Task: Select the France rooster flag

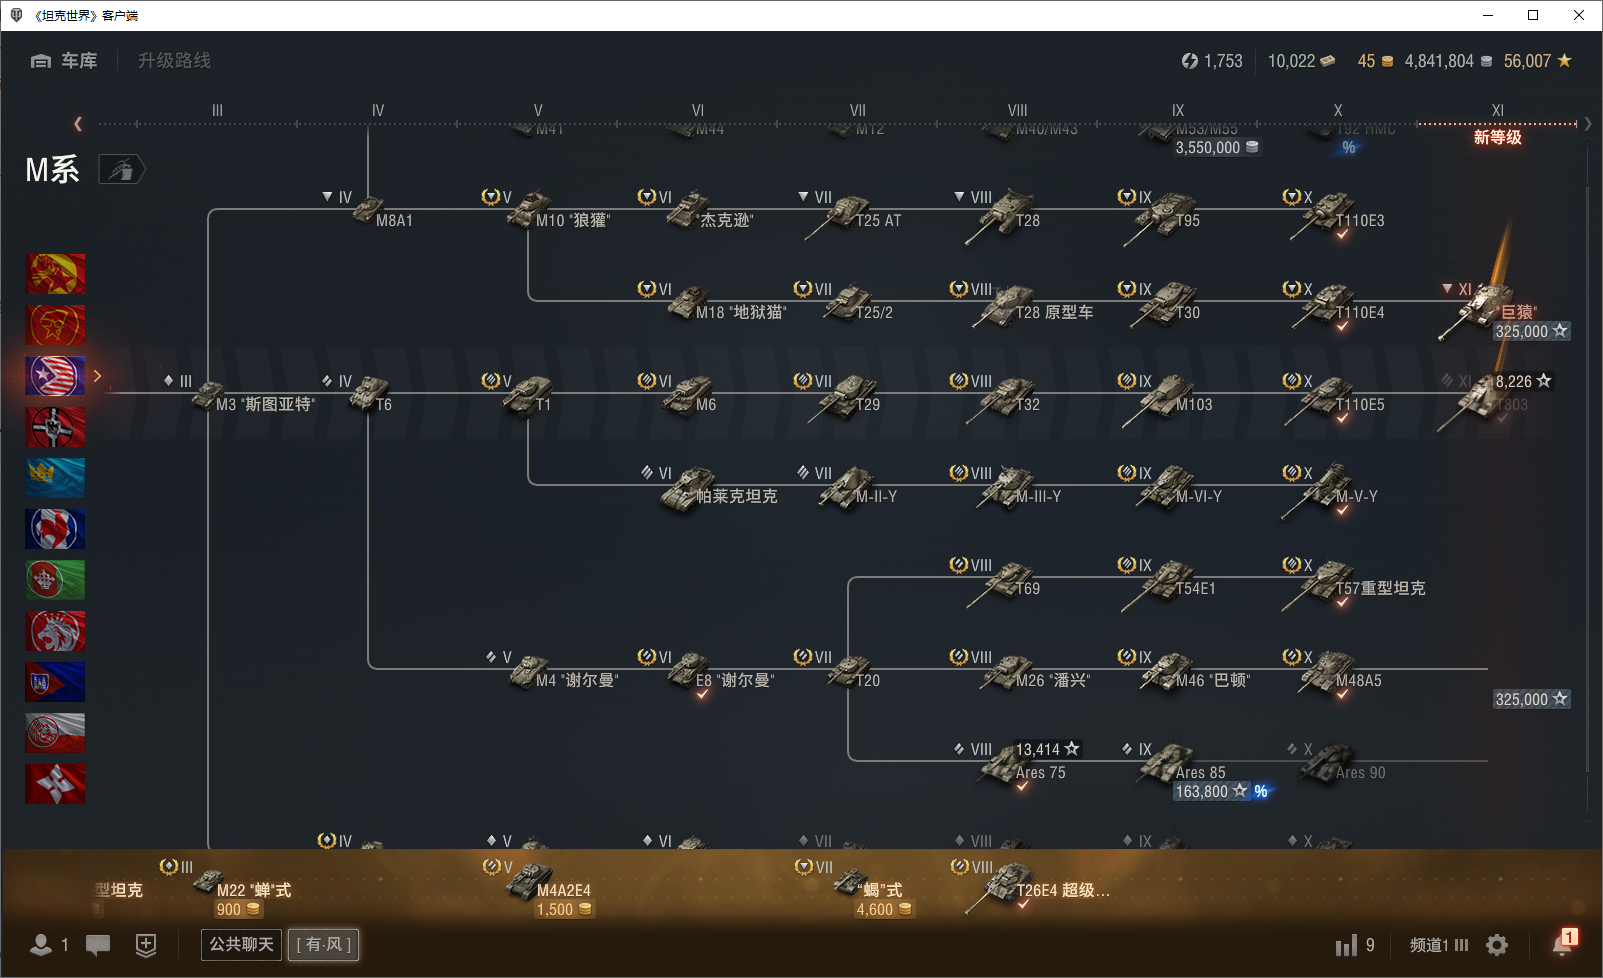Action: [x=55, y=529]
